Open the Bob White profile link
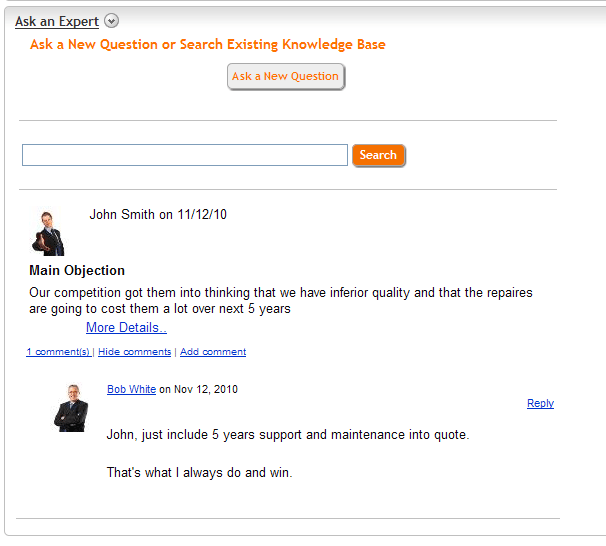Image resolution: width=606 pixels, height=546 pixels. (131, 390)
